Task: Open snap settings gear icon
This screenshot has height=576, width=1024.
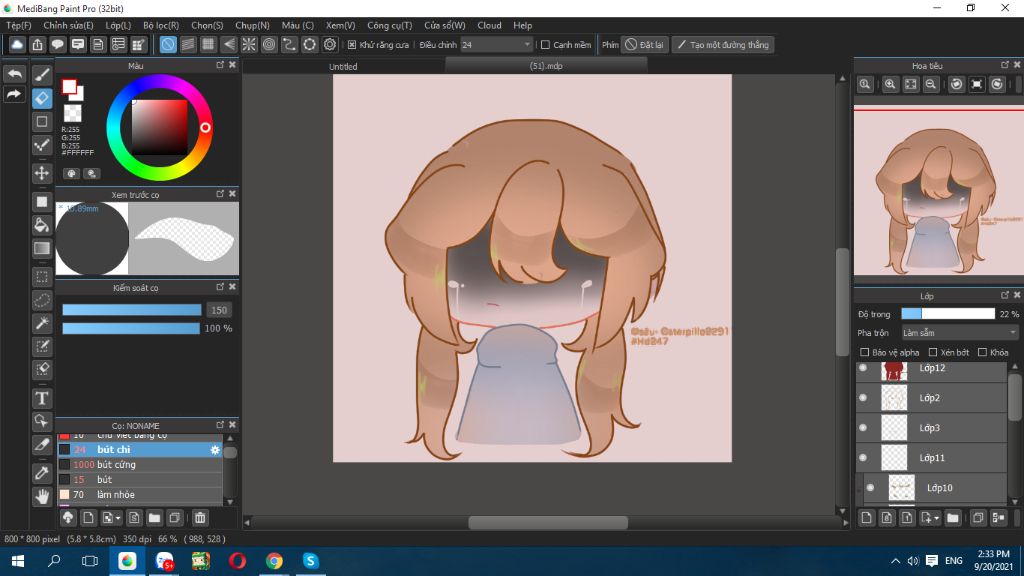Action: [330, 44]
